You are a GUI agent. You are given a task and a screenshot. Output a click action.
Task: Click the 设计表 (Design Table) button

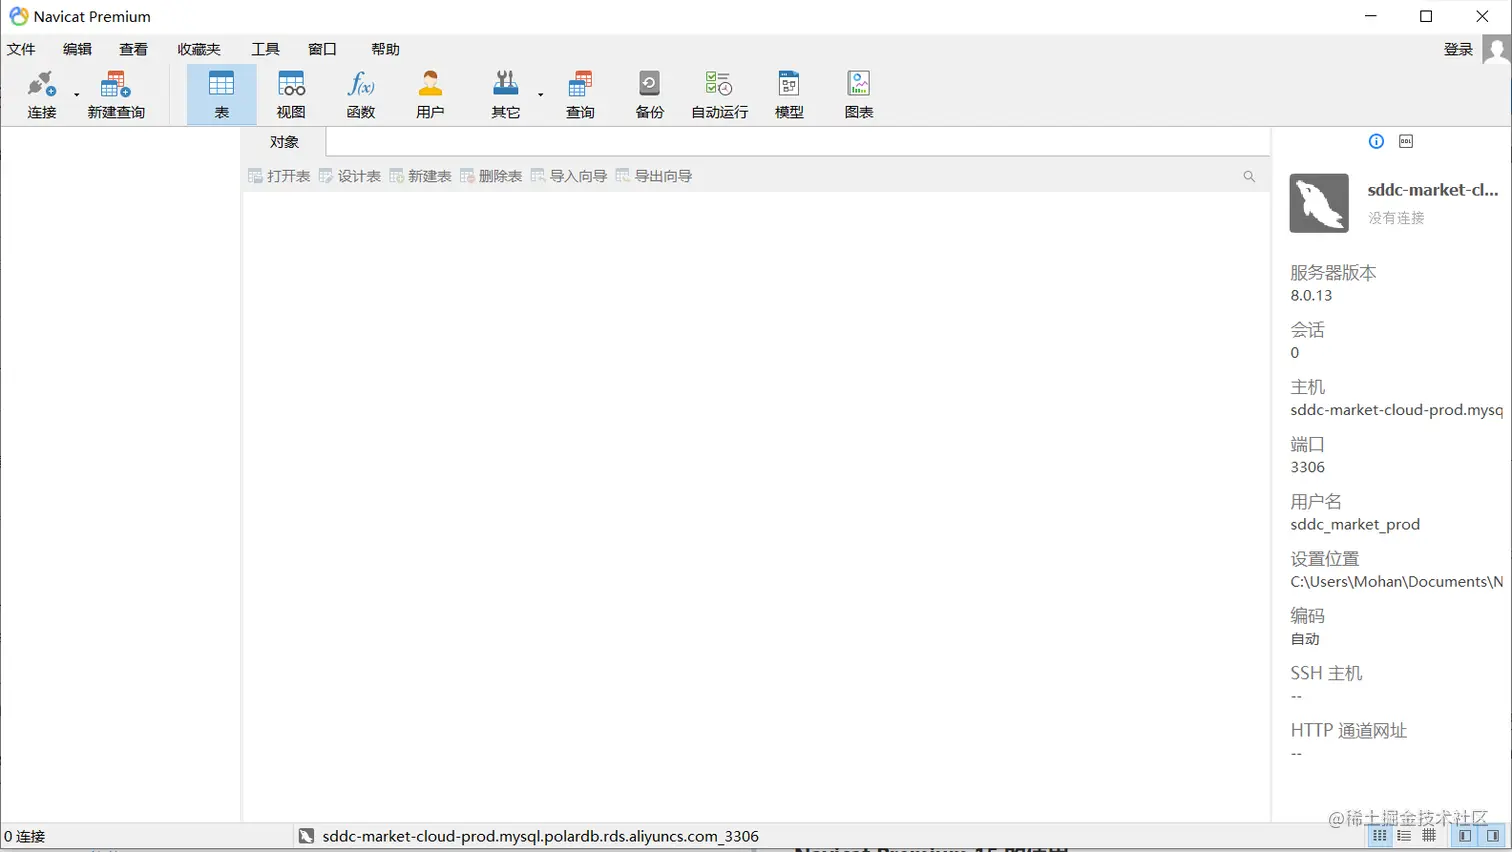pos(350,176)
